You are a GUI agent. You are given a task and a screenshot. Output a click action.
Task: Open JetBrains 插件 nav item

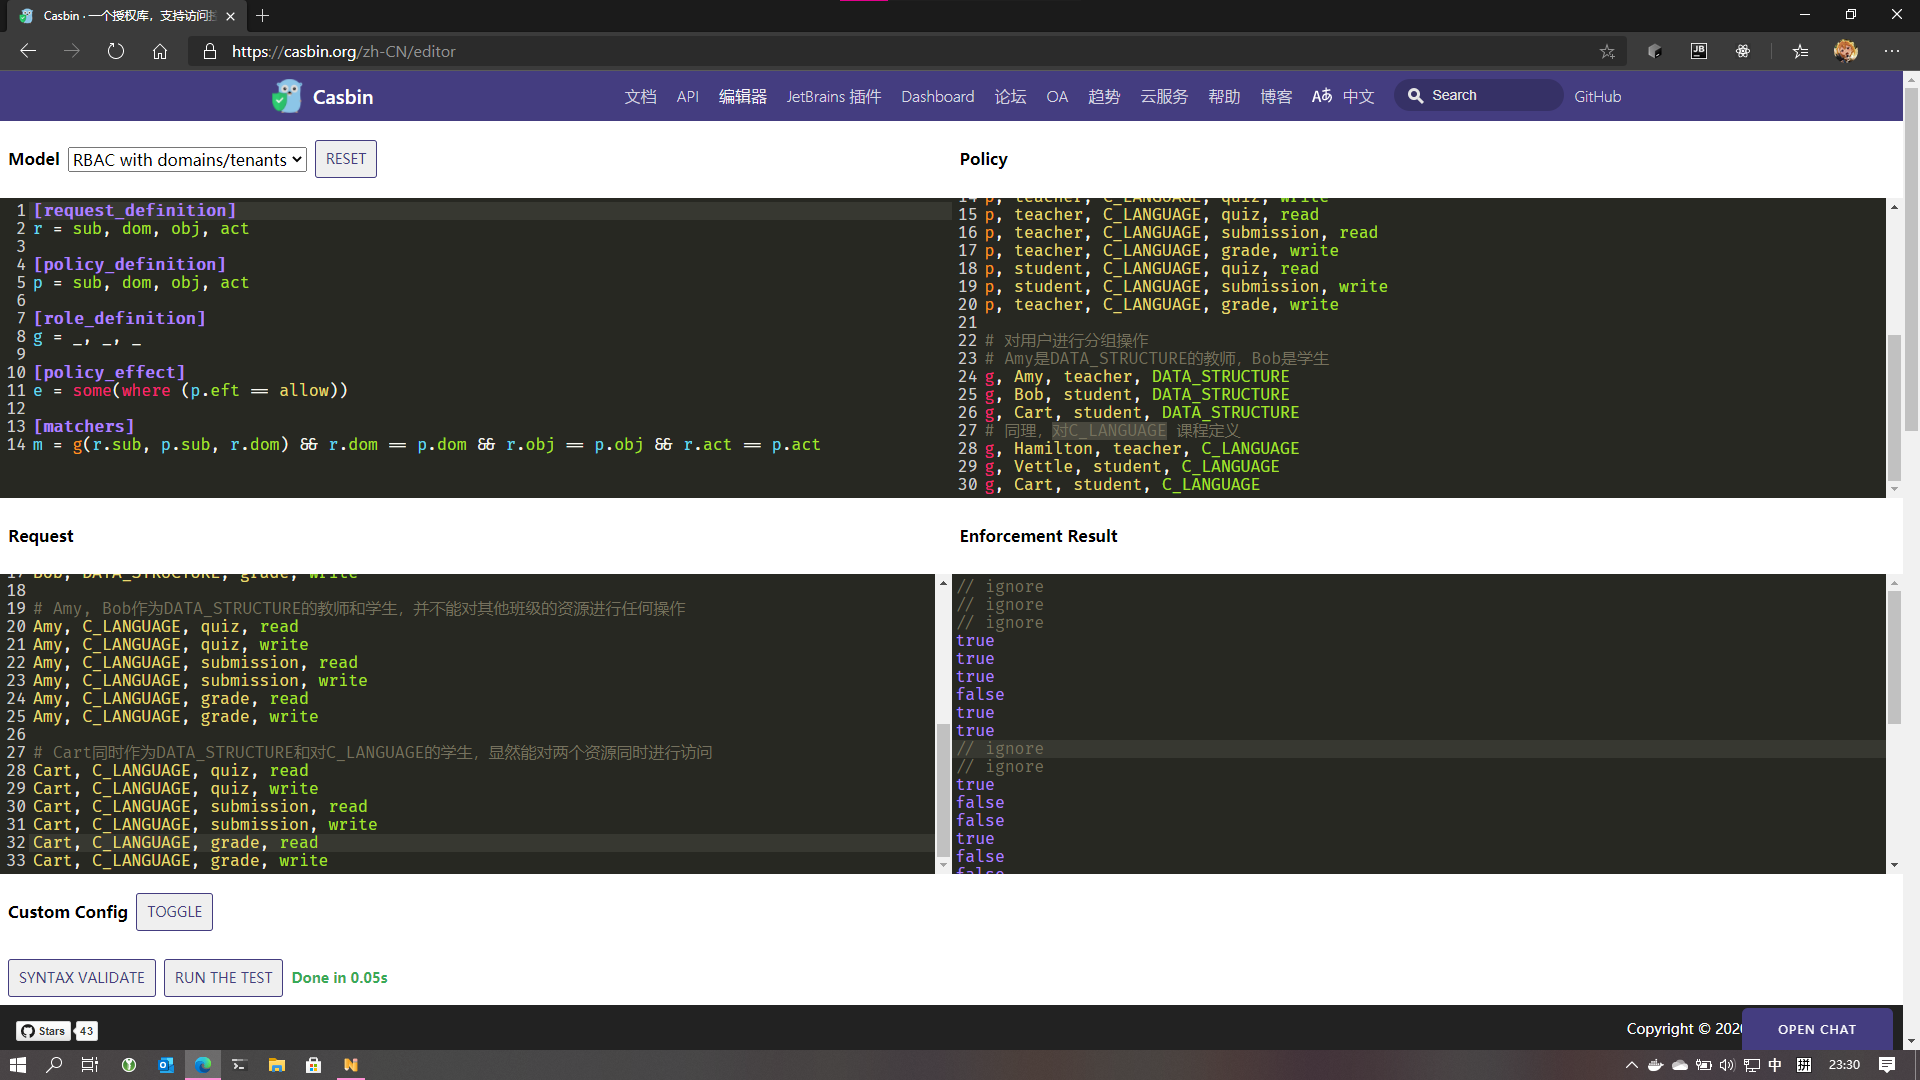coord(833,97)
